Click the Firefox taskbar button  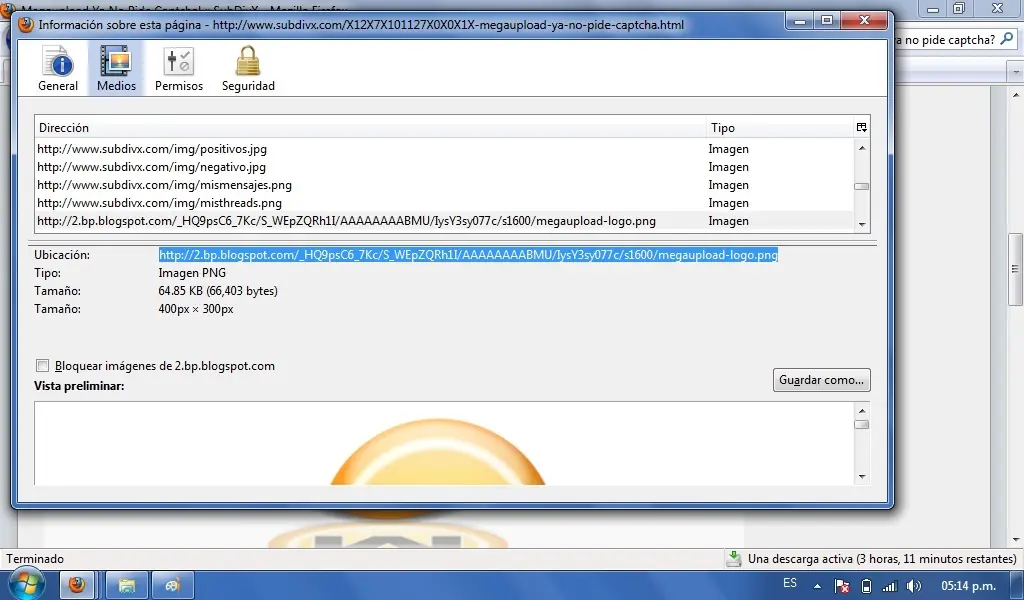click(77, 584)
